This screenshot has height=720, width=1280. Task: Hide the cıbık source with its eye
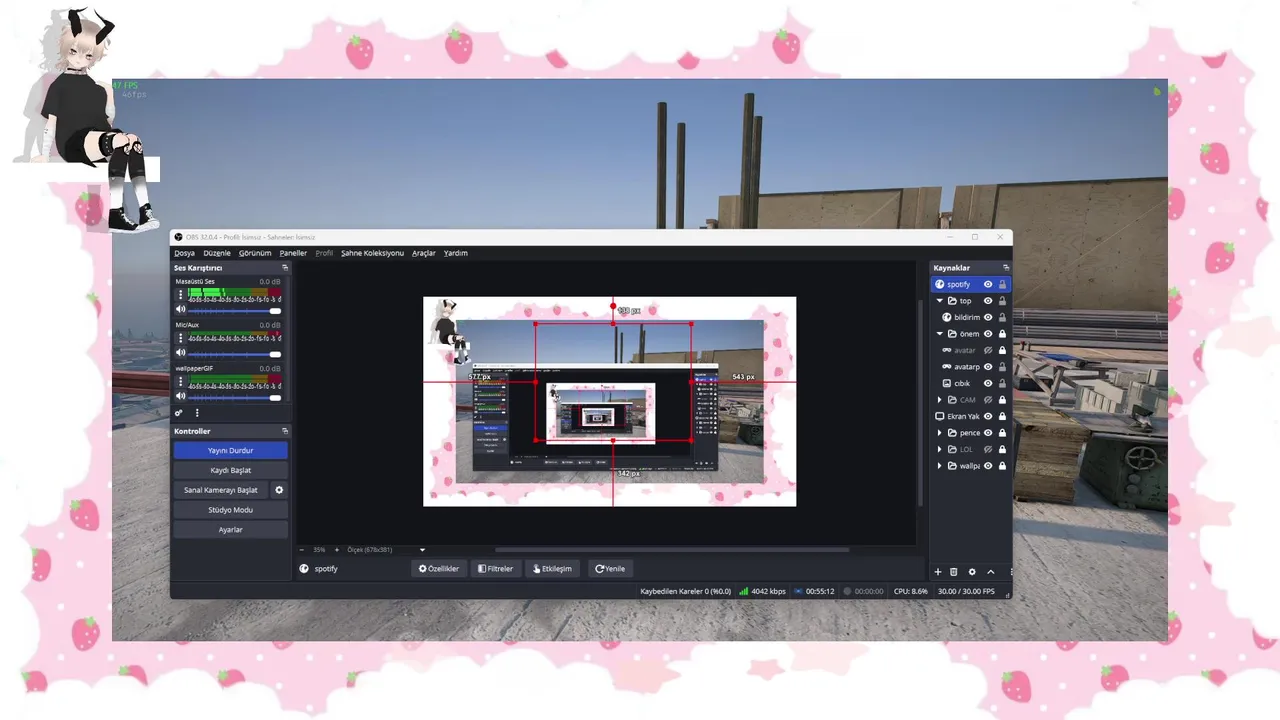click(x=988, y=383)
